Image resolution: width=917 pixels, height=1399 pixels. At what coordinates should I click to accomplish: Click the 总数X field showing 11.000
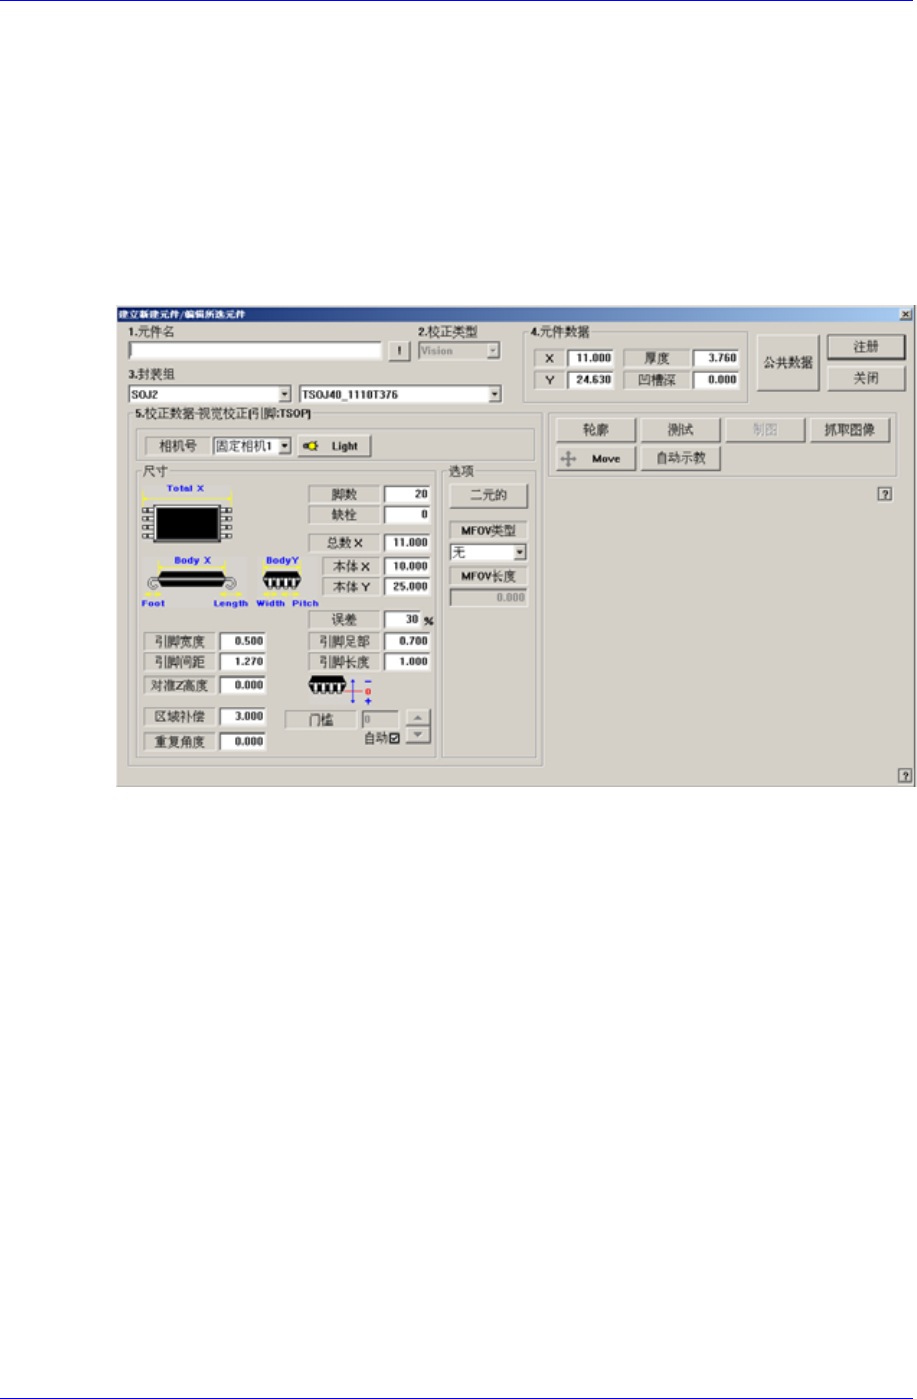(408, 543)
